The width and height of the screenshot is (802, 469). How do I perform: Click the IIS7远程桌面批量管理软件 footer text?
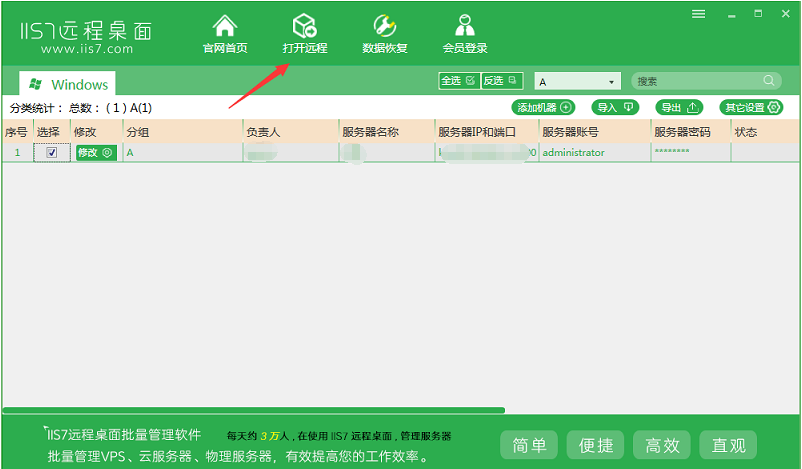coord(124,435)
